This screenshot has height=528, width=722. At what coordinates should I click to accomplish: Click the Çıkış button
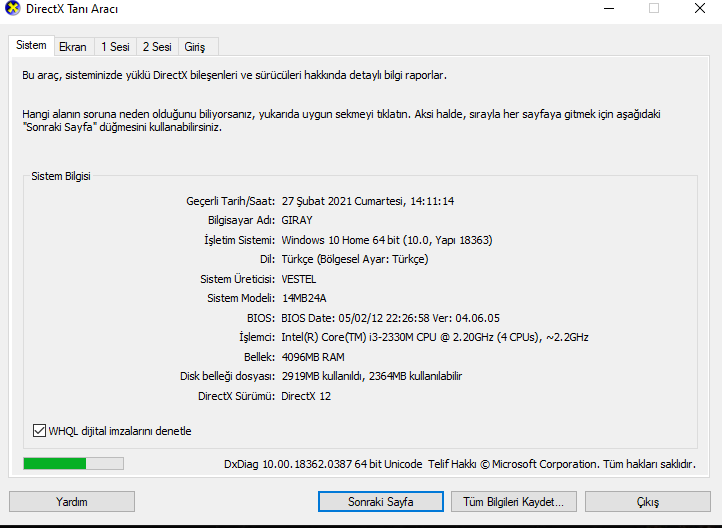[x=648, y=502]
